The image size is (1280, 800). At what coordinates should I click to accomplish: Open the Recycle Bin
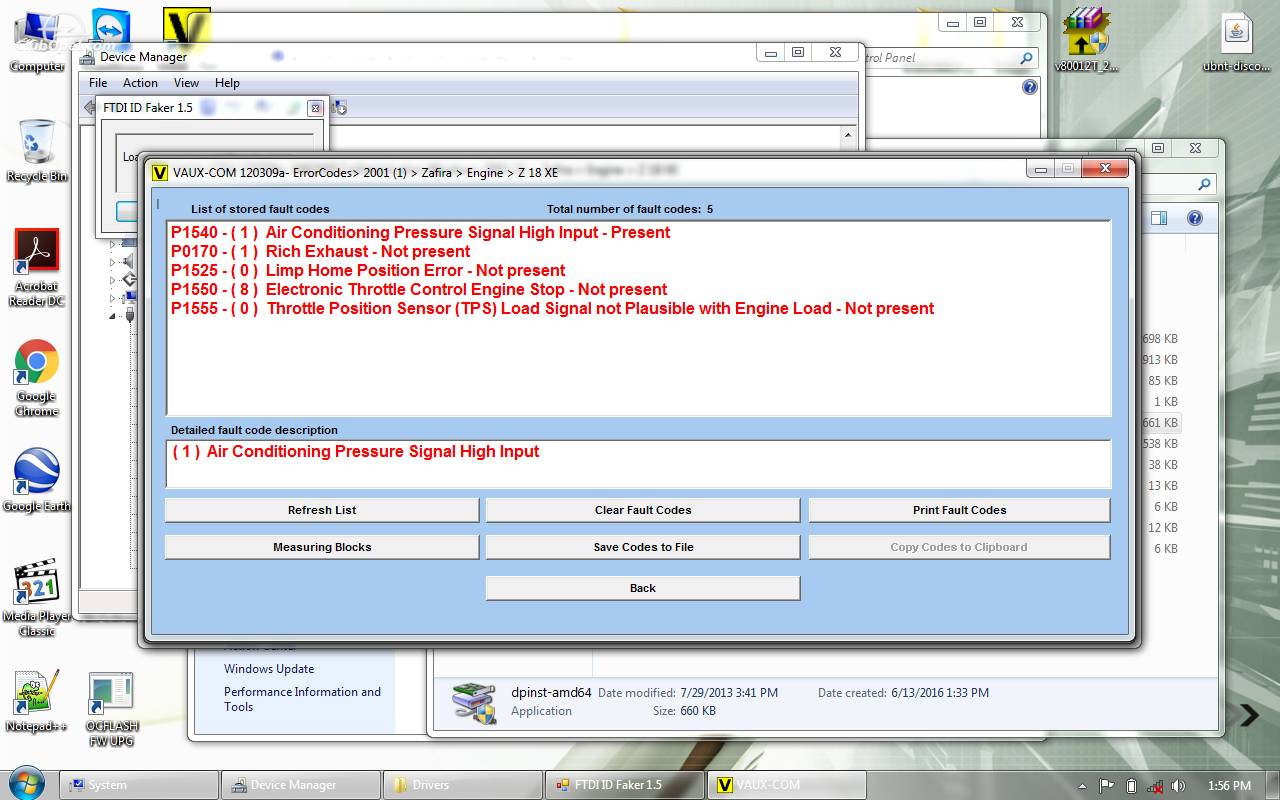pos(36,150)
